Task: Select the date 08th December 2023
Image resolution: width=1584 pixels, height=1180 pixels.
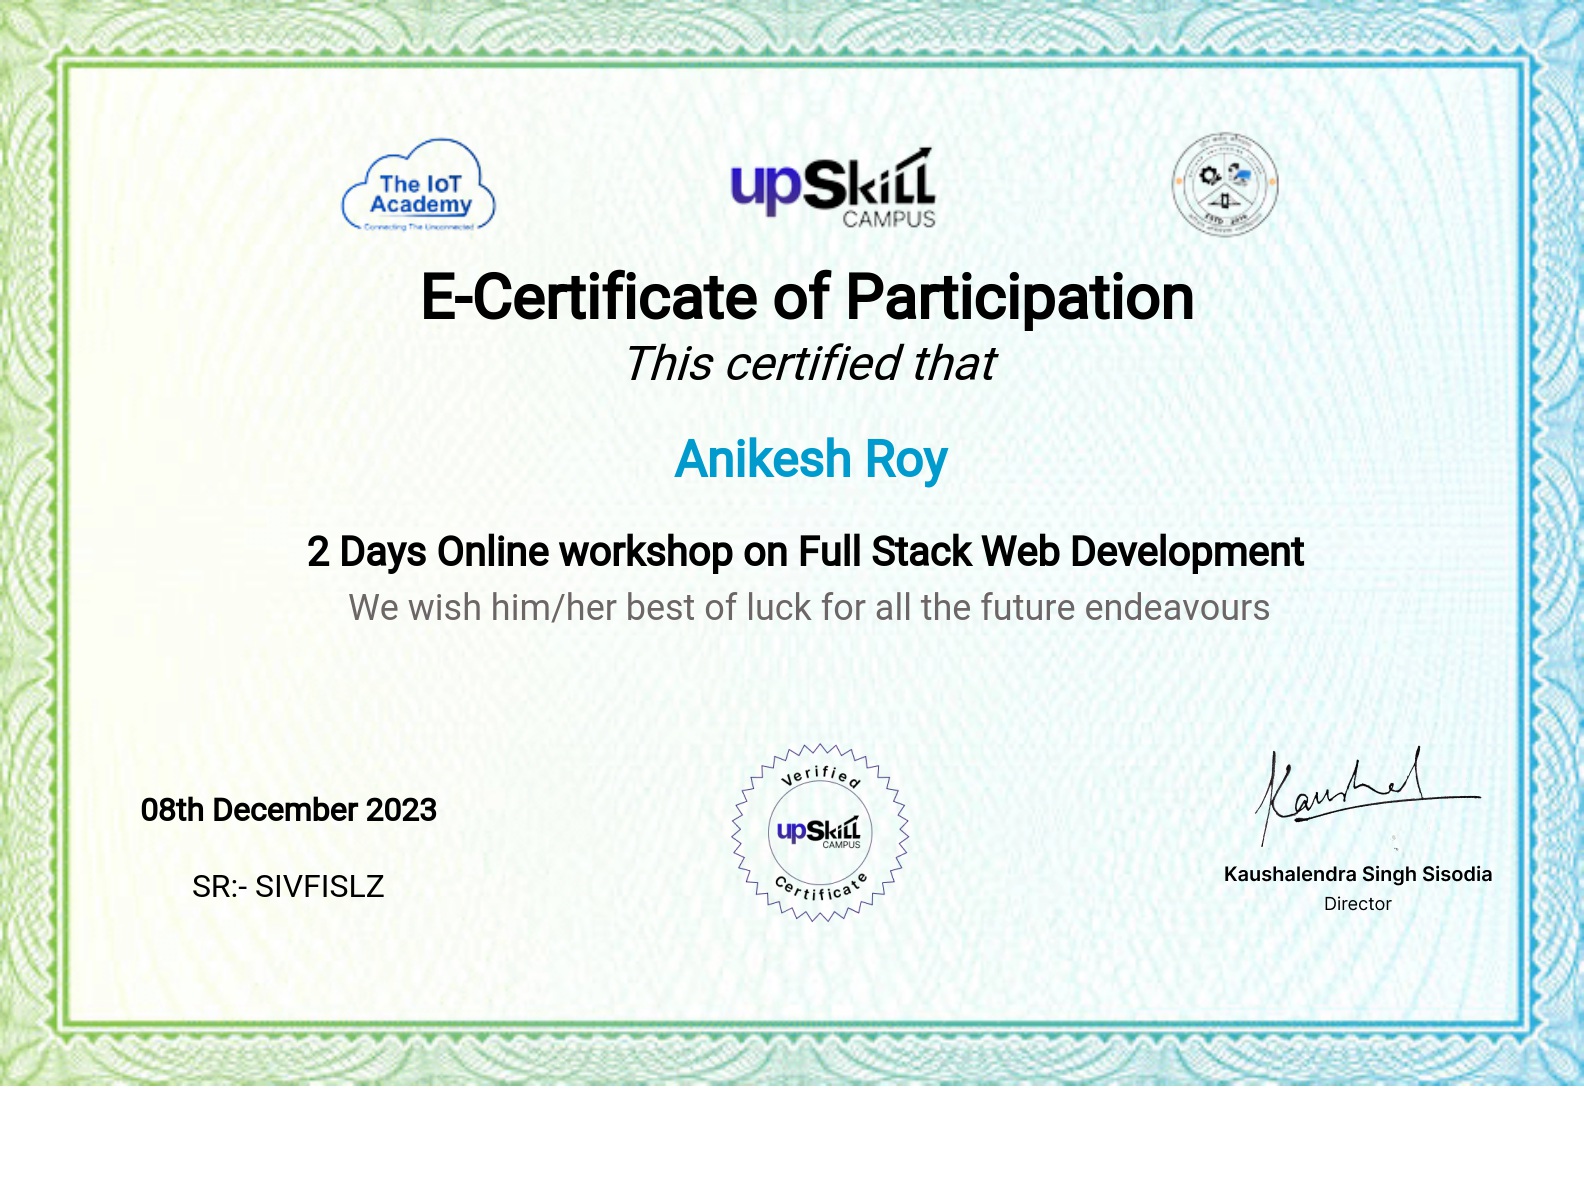Action: click(288, 810)
